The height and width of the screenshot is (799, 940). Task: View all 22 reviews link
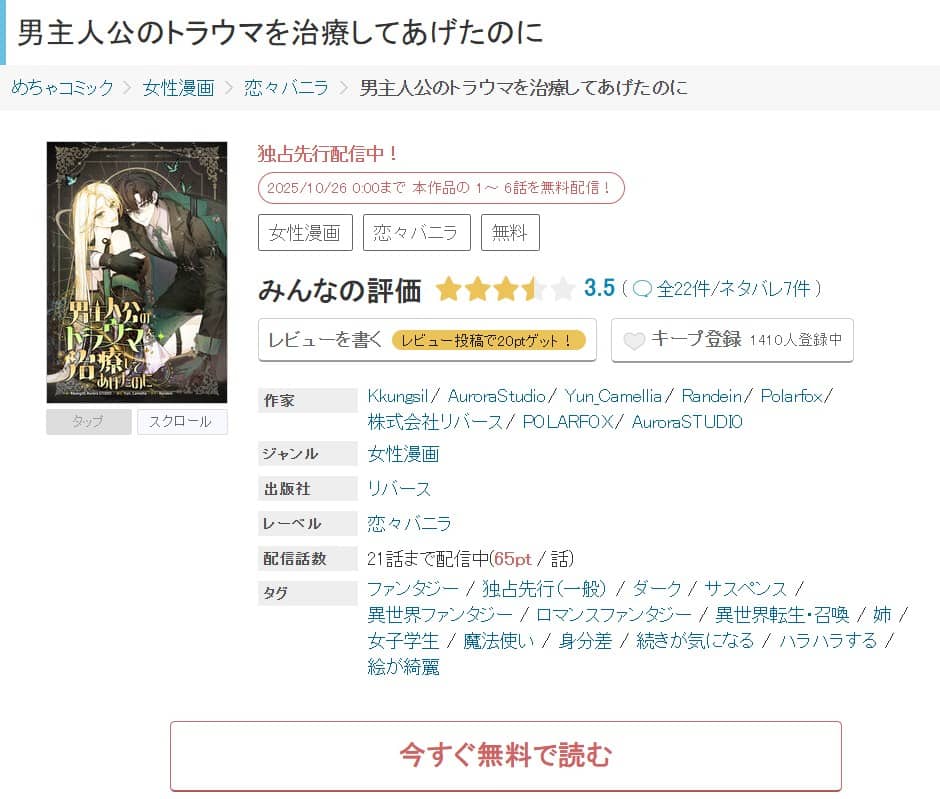pos(683,289)
